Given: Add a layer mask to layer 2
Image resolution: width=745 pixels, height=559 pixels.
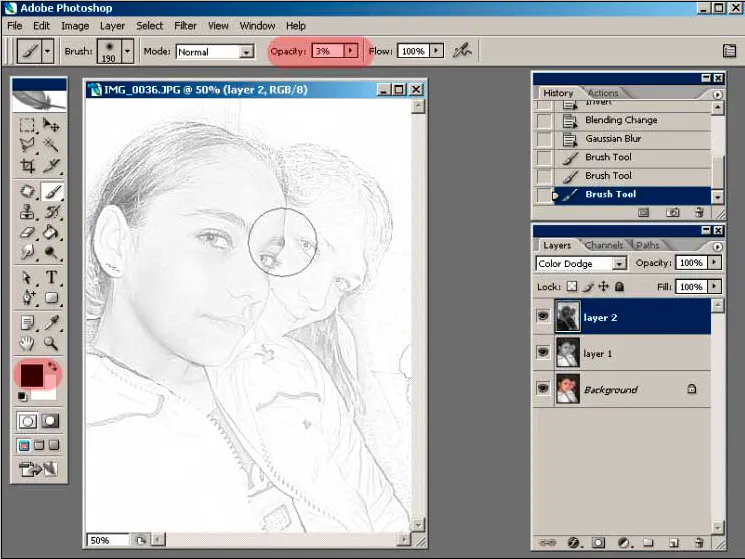Looking at the screenshot, I should (598, 542).
